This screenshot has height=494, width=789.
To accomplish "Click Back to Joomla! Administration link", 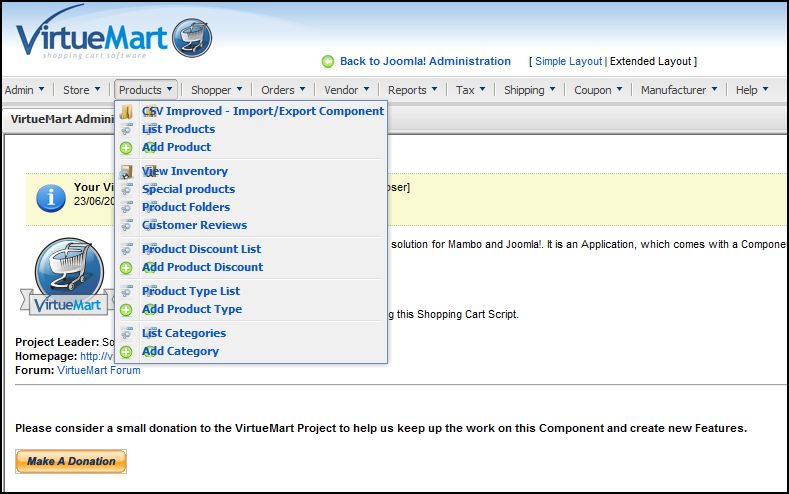I will (x=425, y=61).
